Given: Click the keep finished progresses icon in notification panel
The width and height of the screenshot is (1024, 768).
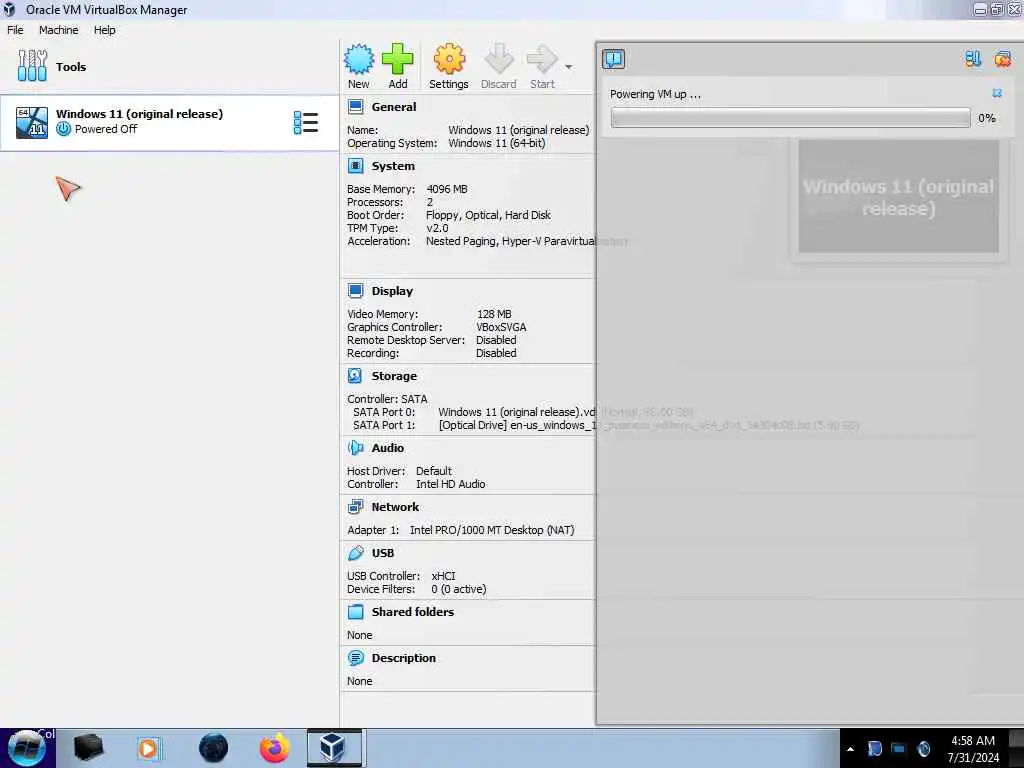Looking at the screenshot, I should click(973, 59).
